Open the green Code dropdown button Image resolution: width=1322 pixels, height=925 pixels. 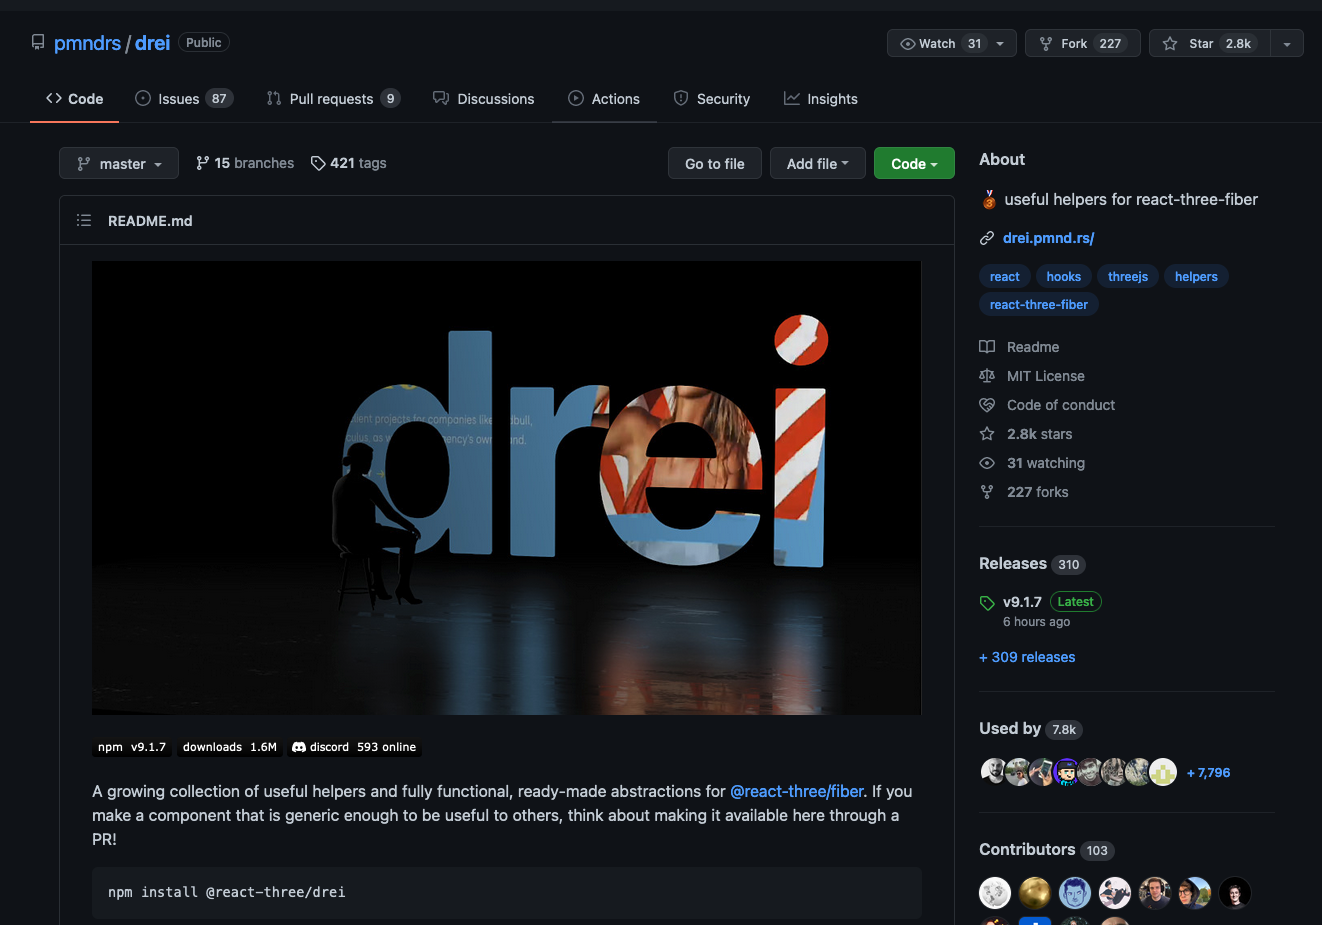(x=914, y=163)
